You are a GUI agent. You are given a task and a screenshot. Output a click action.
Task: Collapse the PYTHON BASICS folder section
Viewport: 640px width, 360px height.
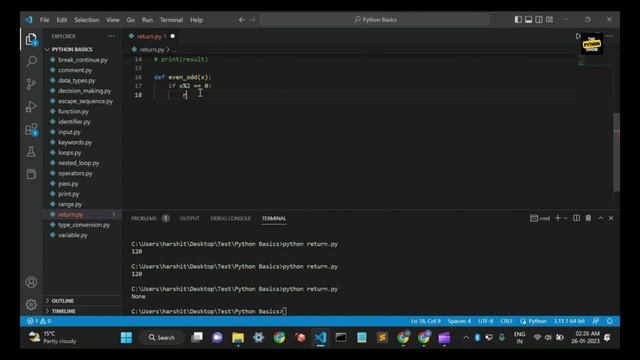(x=72, y=49)
